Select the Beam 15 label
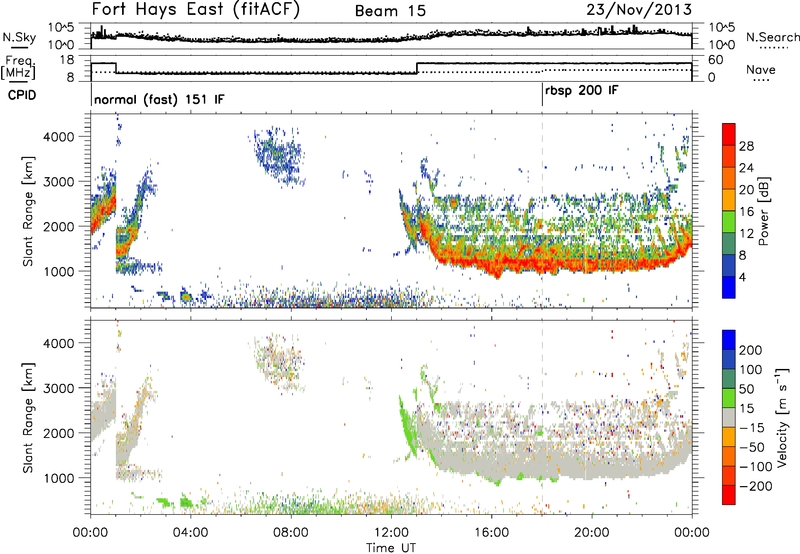The image size is (800, 554). (390, 11)
